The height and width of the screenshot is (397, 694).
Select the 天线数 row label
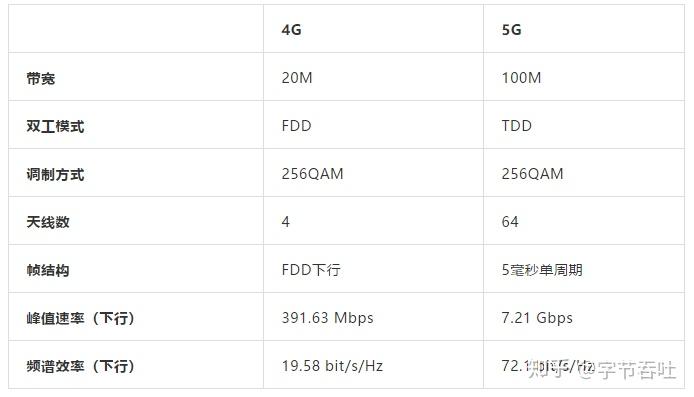[48, 222]
